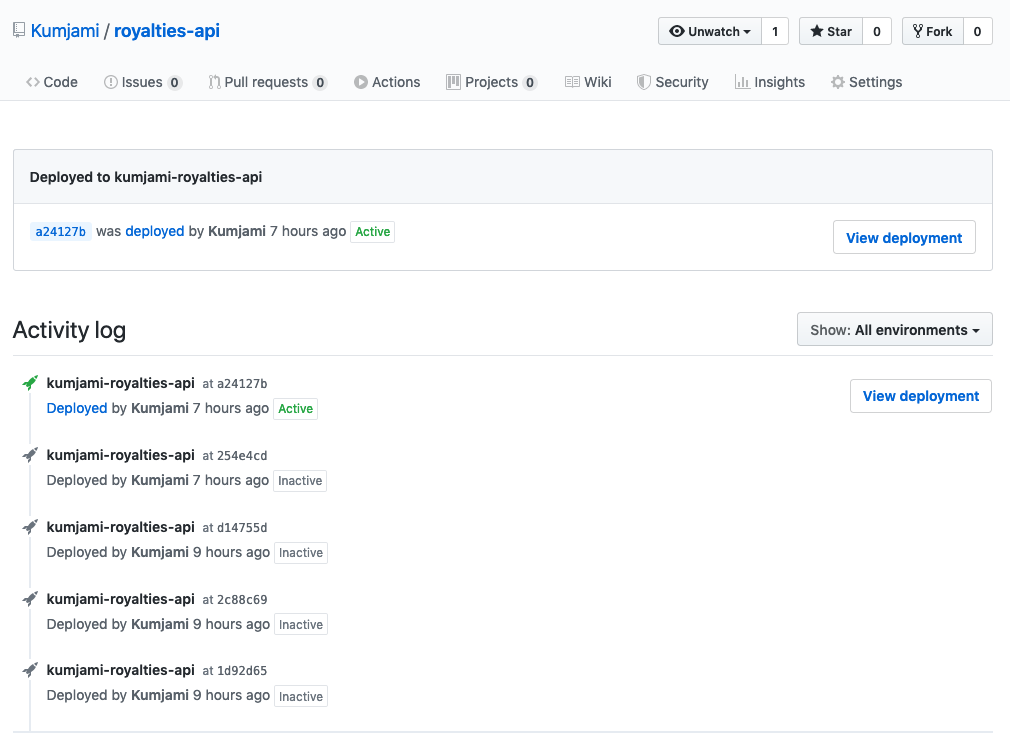This screenshot has width=1010, height=747.
Task: Switch to the Code tab
Action: point(51,81)
